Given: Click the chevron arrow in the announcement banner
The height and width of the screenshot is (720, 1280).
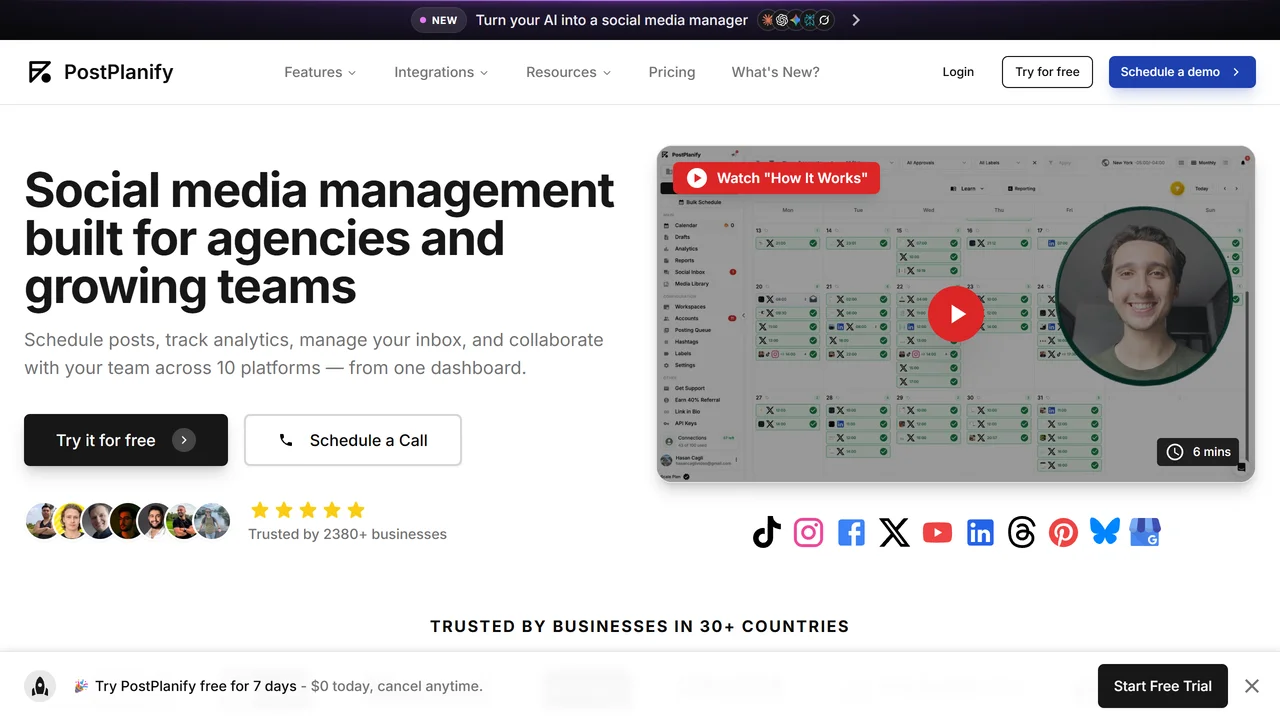Looking at the screenshot, I should pyautogui.click(x=856, y=20).
